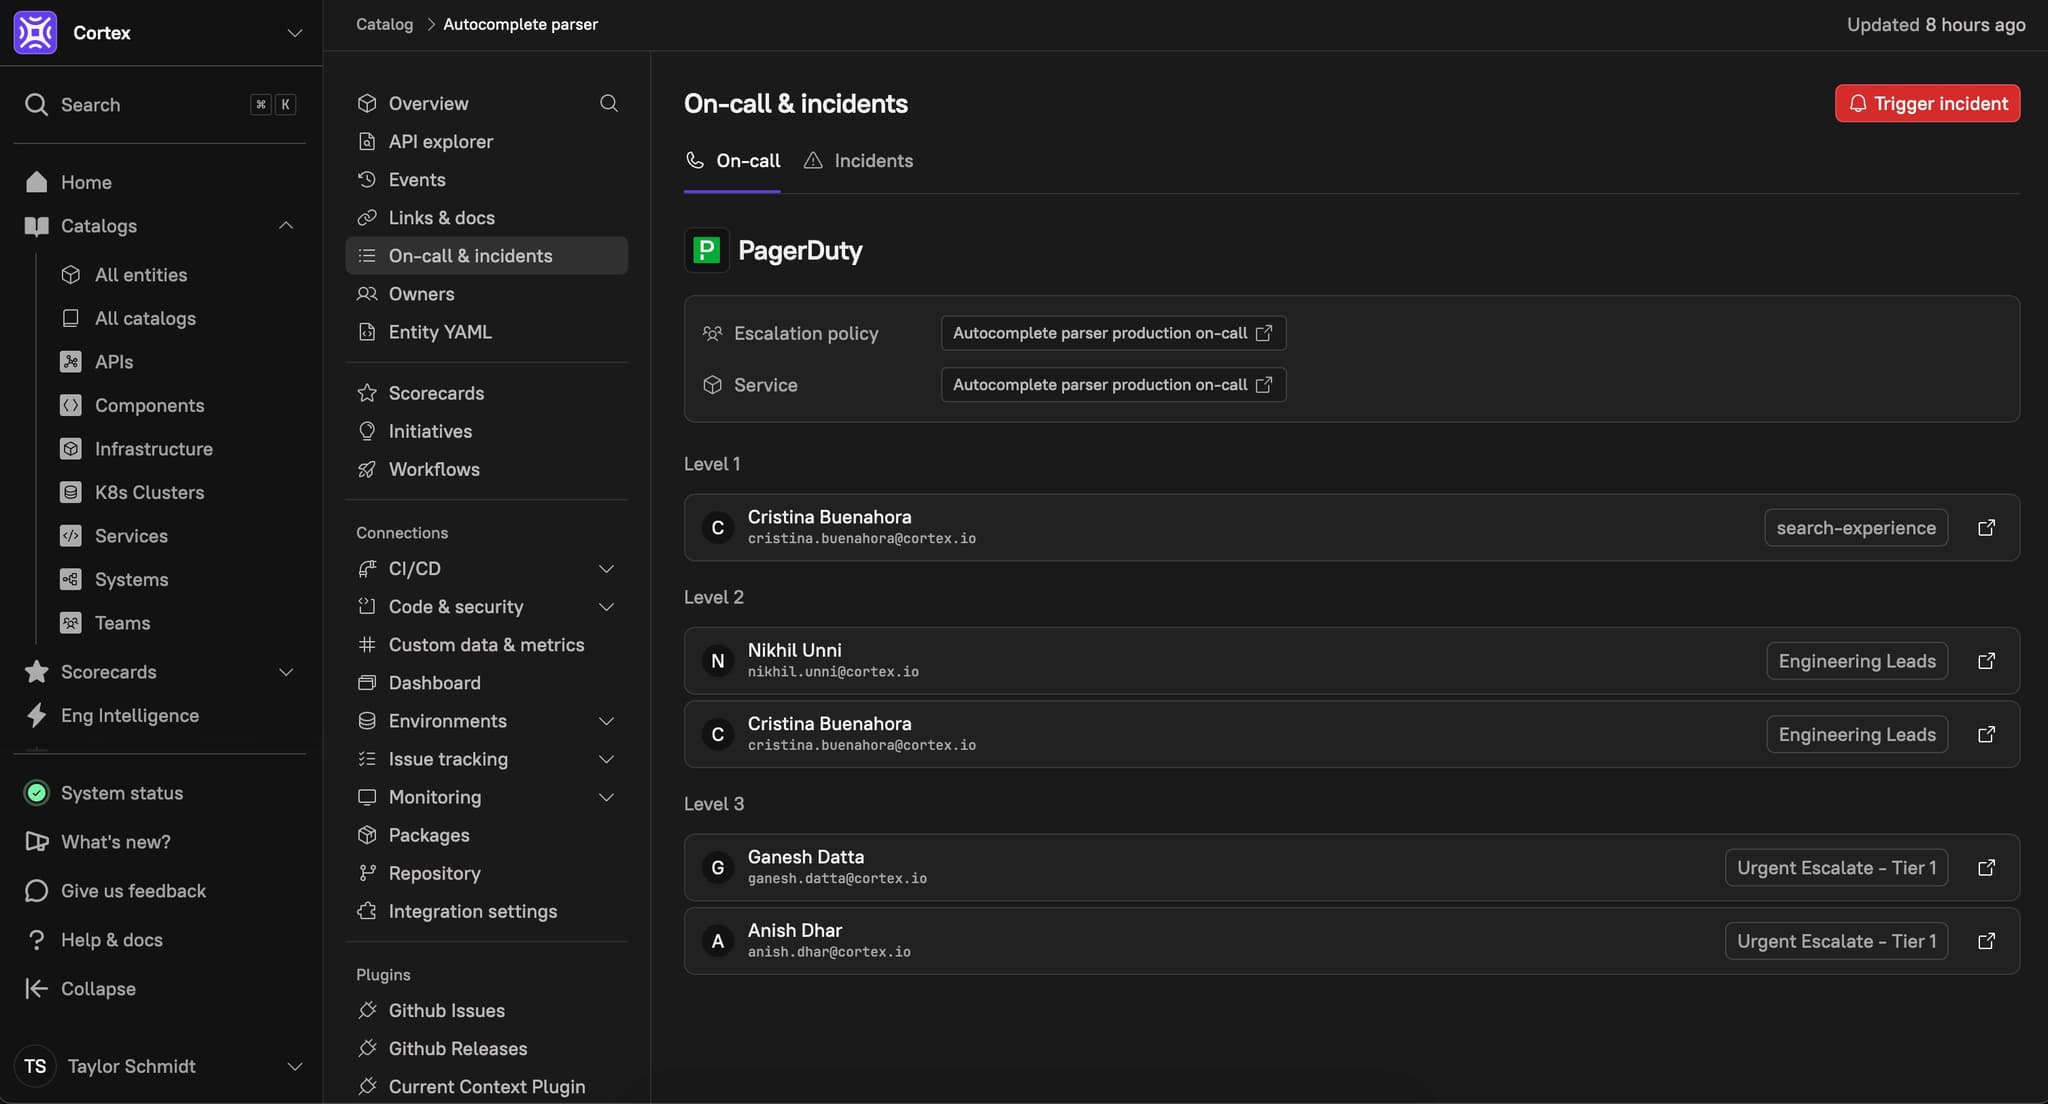Collapse the Catalogs section
The width and height of the screenshot is (2048, 1104).
286,226
